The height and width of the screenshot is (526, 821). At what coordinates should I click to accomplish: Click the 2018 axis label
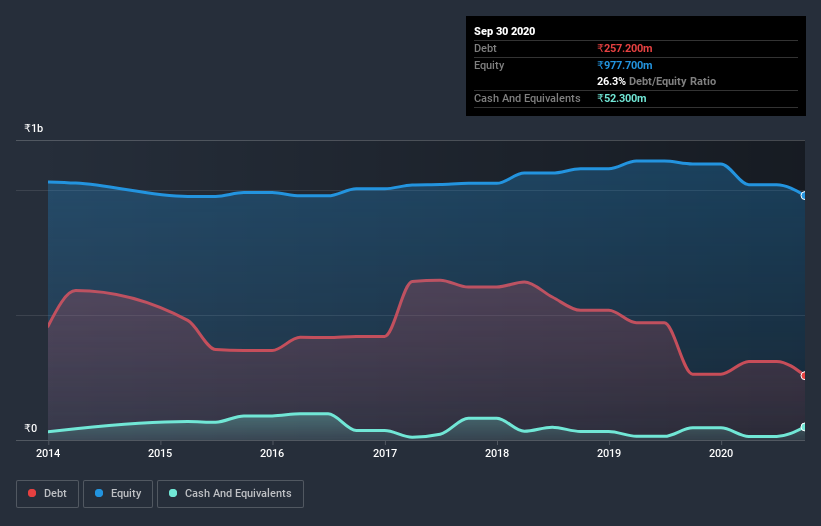[x=497, y=453]
